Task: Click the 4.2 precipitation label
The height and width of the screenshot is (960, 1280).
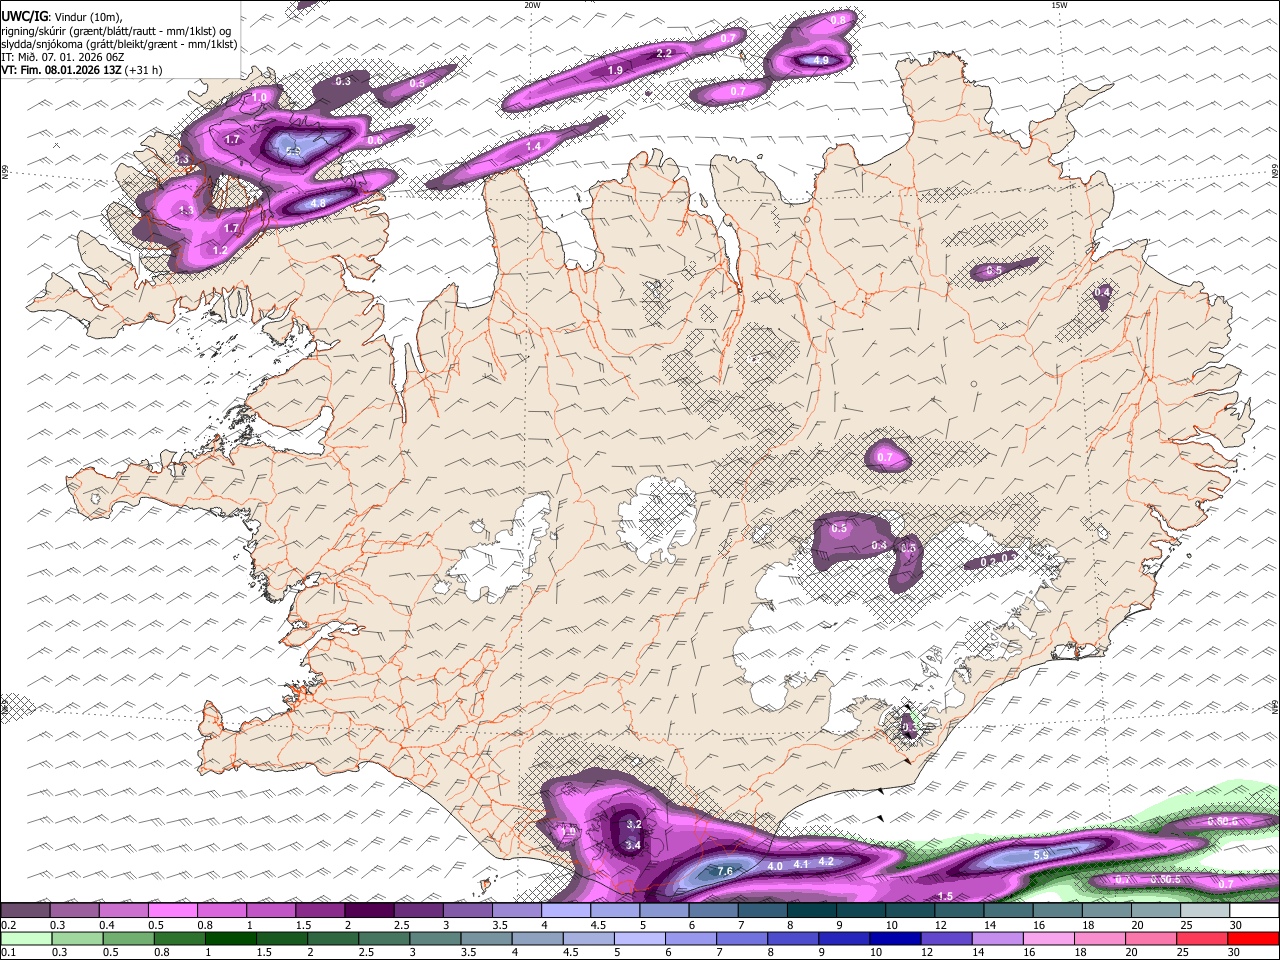Action: (826, 861)
